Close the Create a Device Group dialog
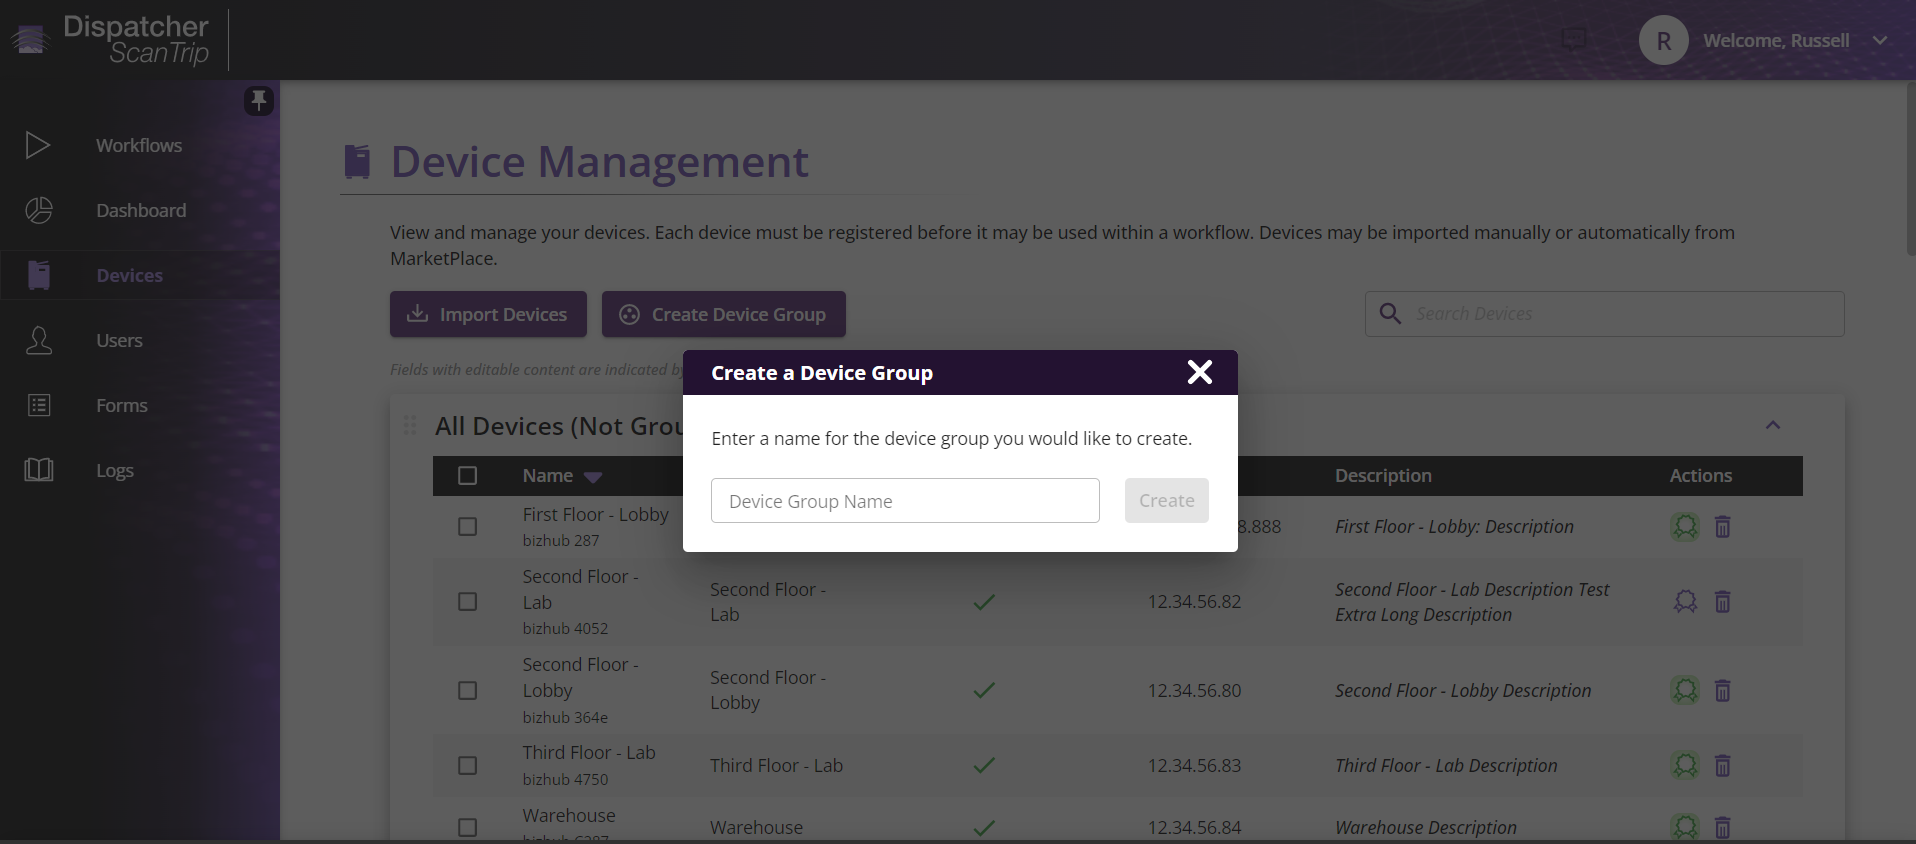 coord(1200,372)
